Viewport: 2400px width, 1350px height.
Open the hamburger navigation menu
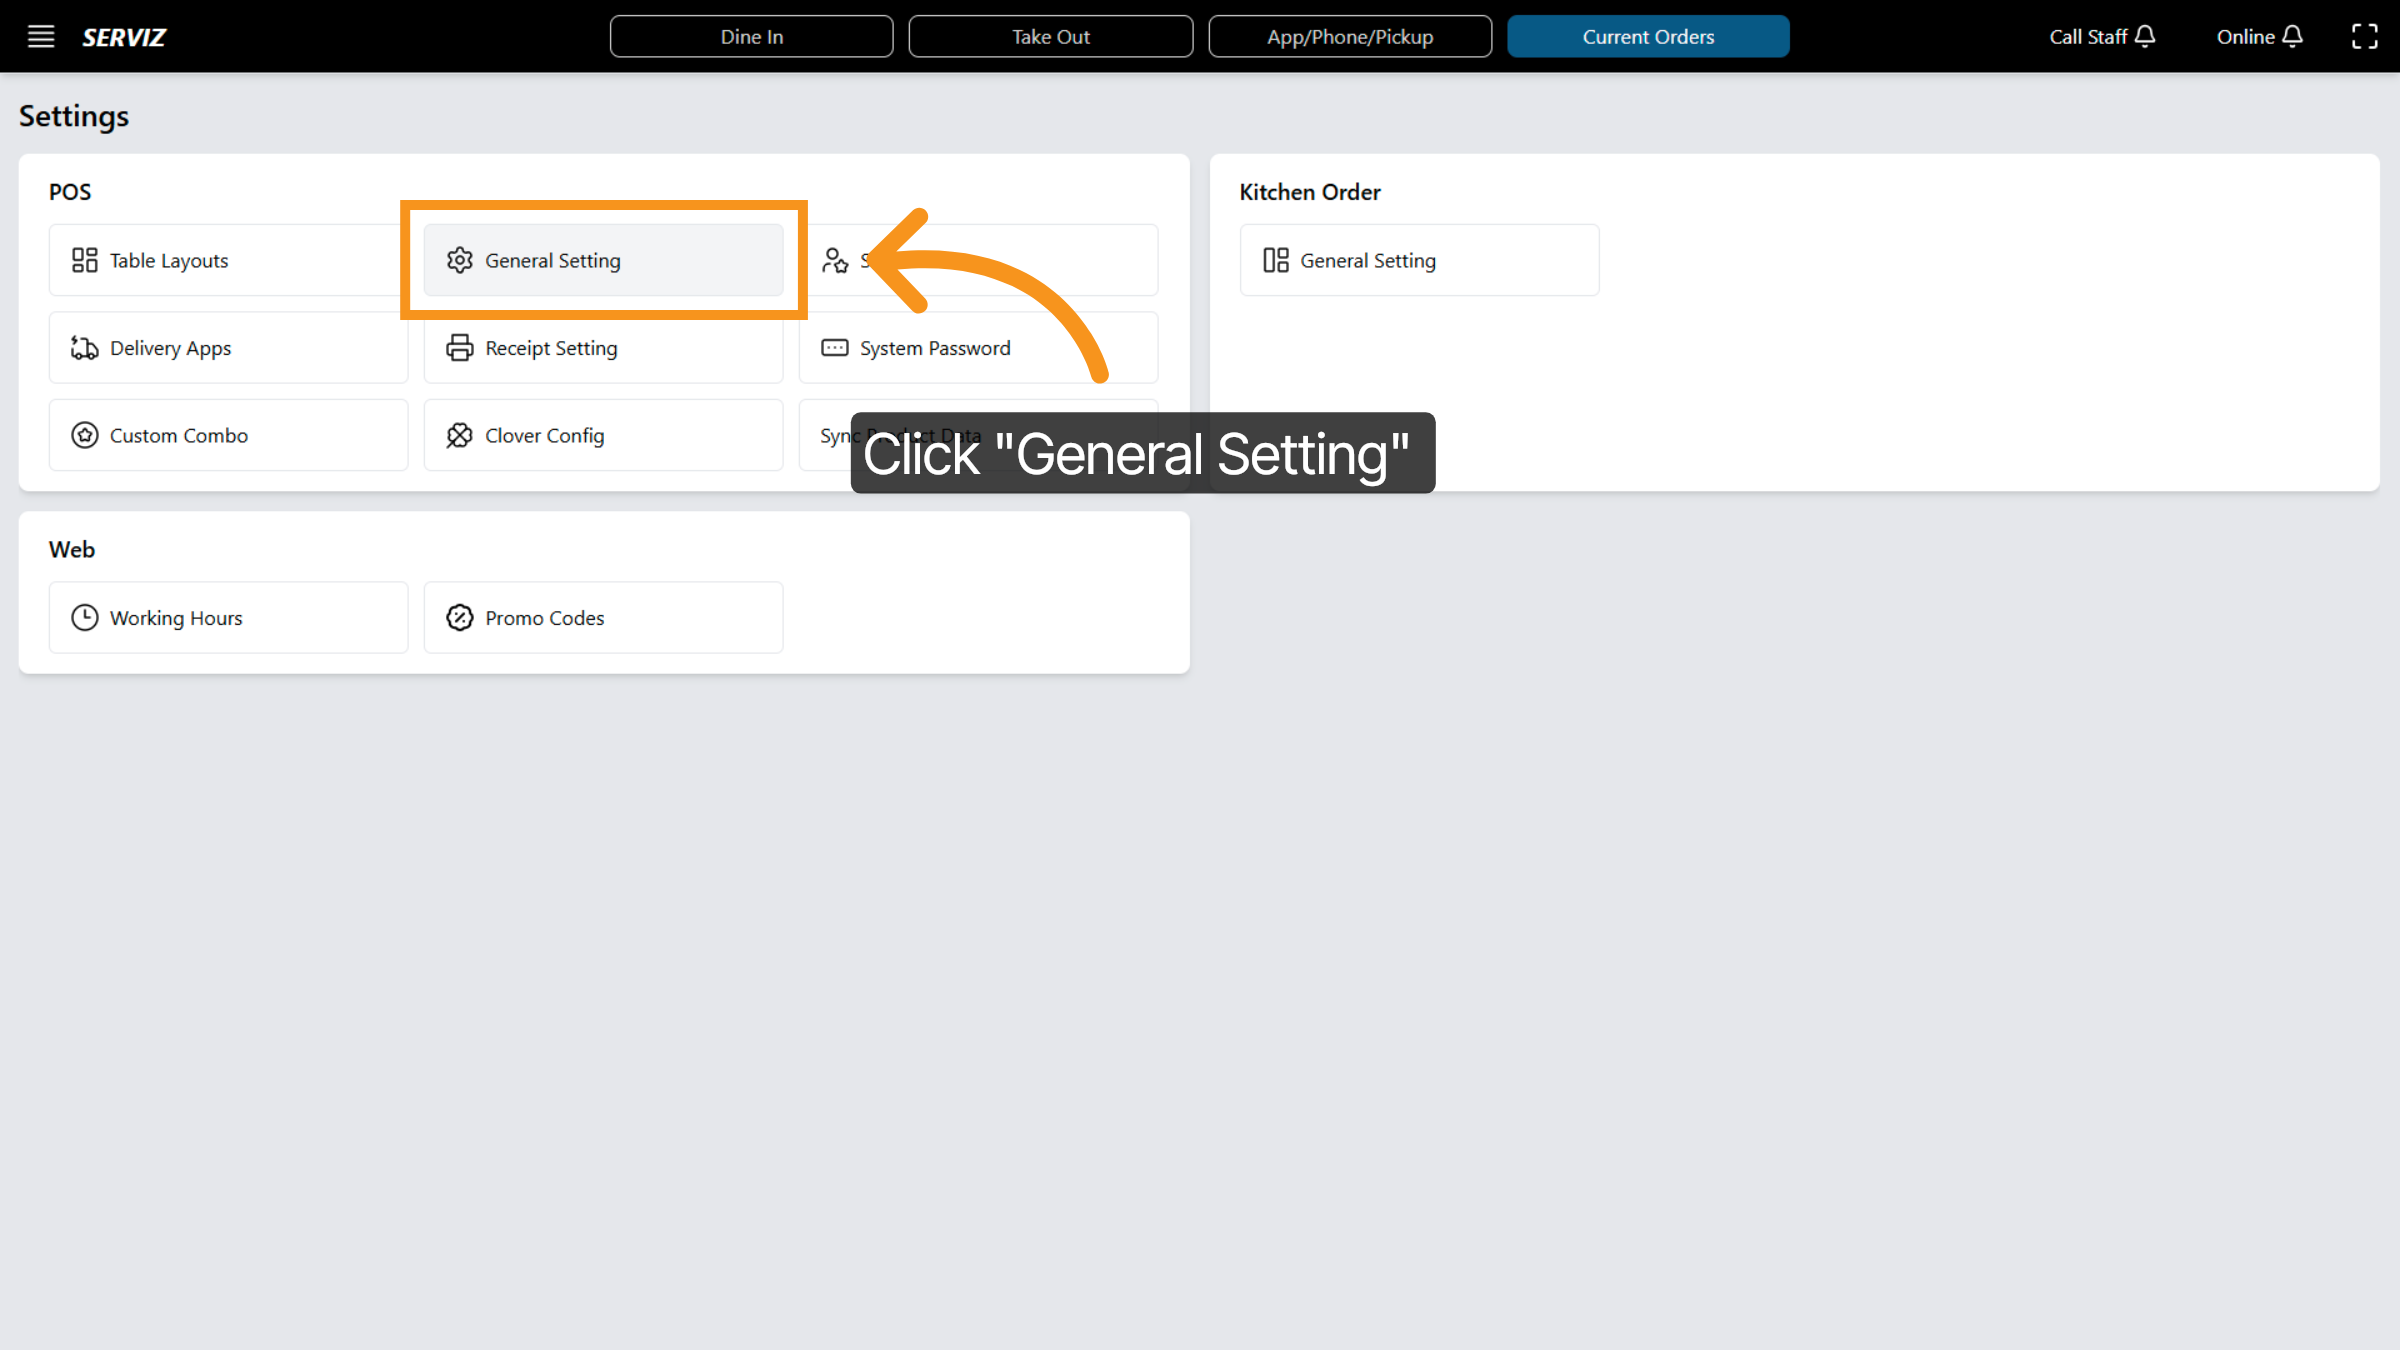pyautogui.click(x=41, y=36)
